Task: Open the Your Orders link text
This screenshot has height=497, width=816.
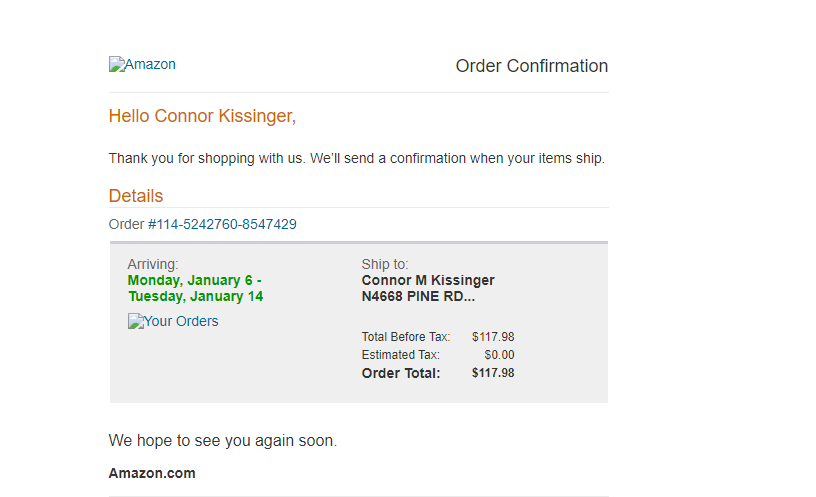Action: (x=181, y=321)
